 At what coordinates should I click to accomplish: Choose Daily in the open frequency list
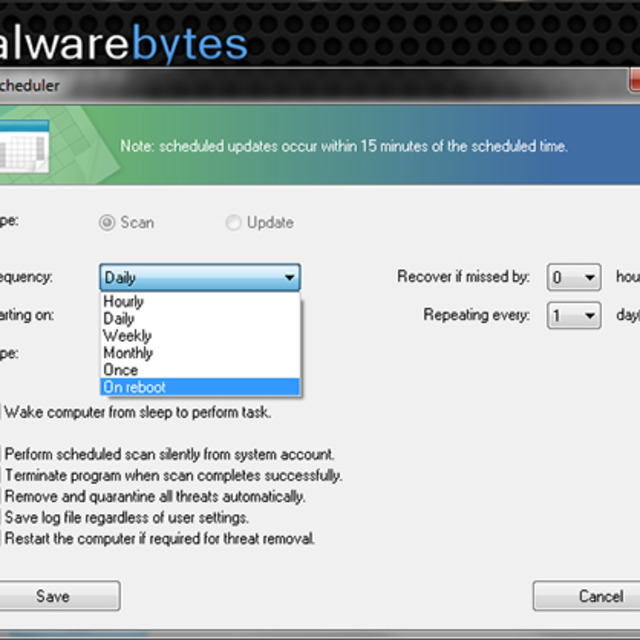click(x=200, y=318)
